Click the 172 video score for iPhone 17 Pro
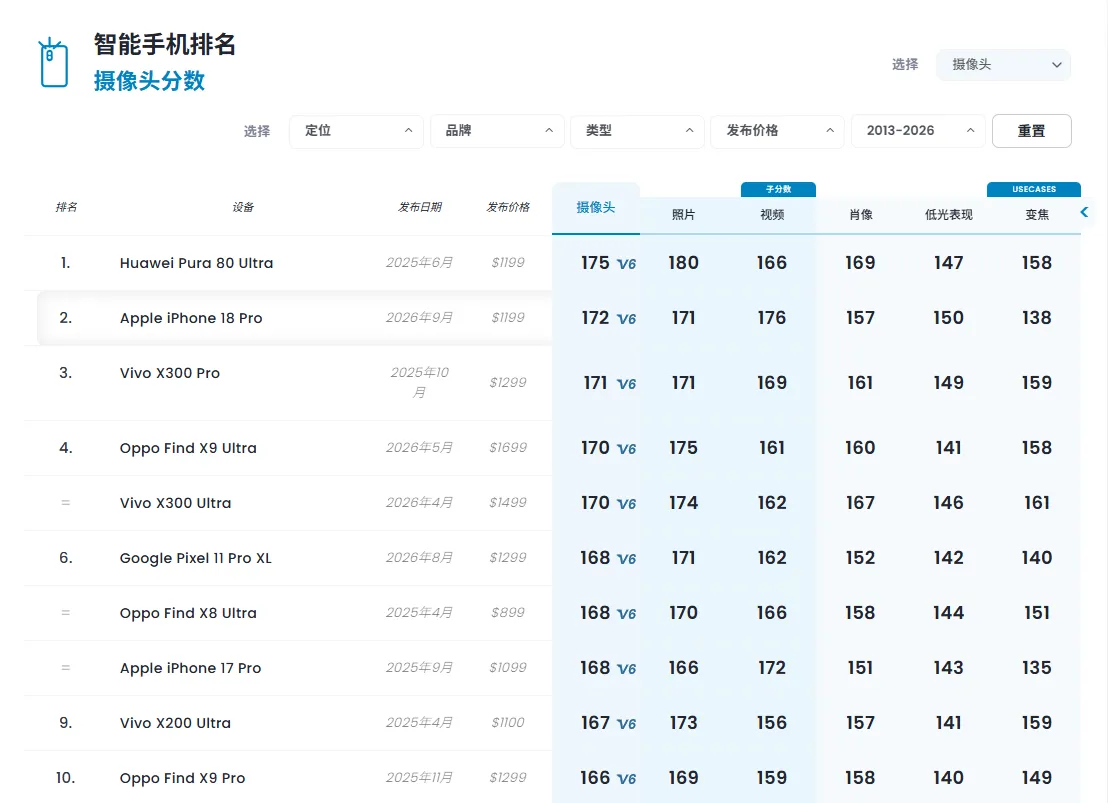This screenshot has width=1108, height=803. point(772,668)
